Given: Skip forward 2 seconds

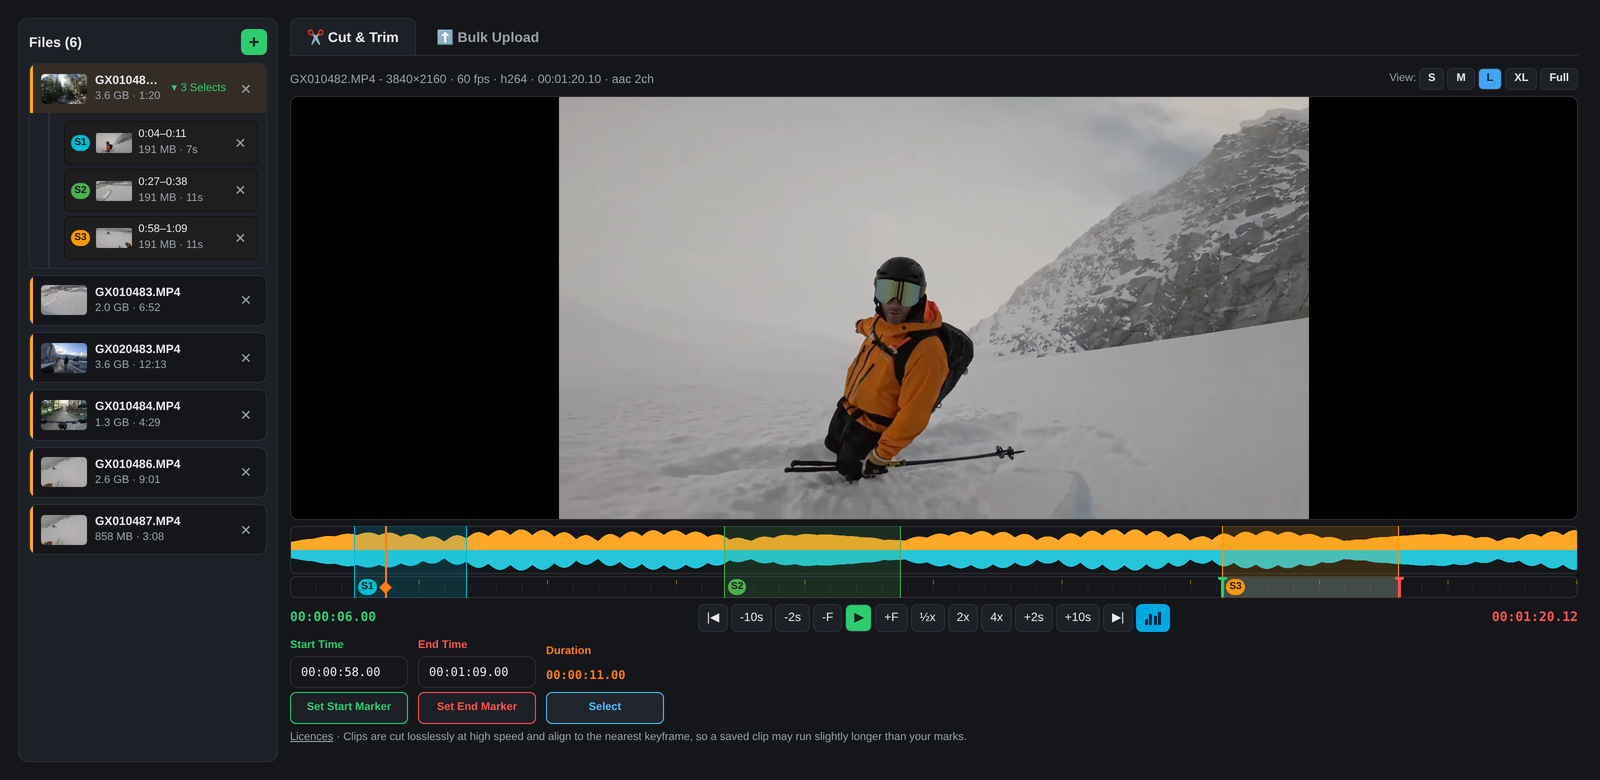Looking at the screenshot, I should point(1034,618).
